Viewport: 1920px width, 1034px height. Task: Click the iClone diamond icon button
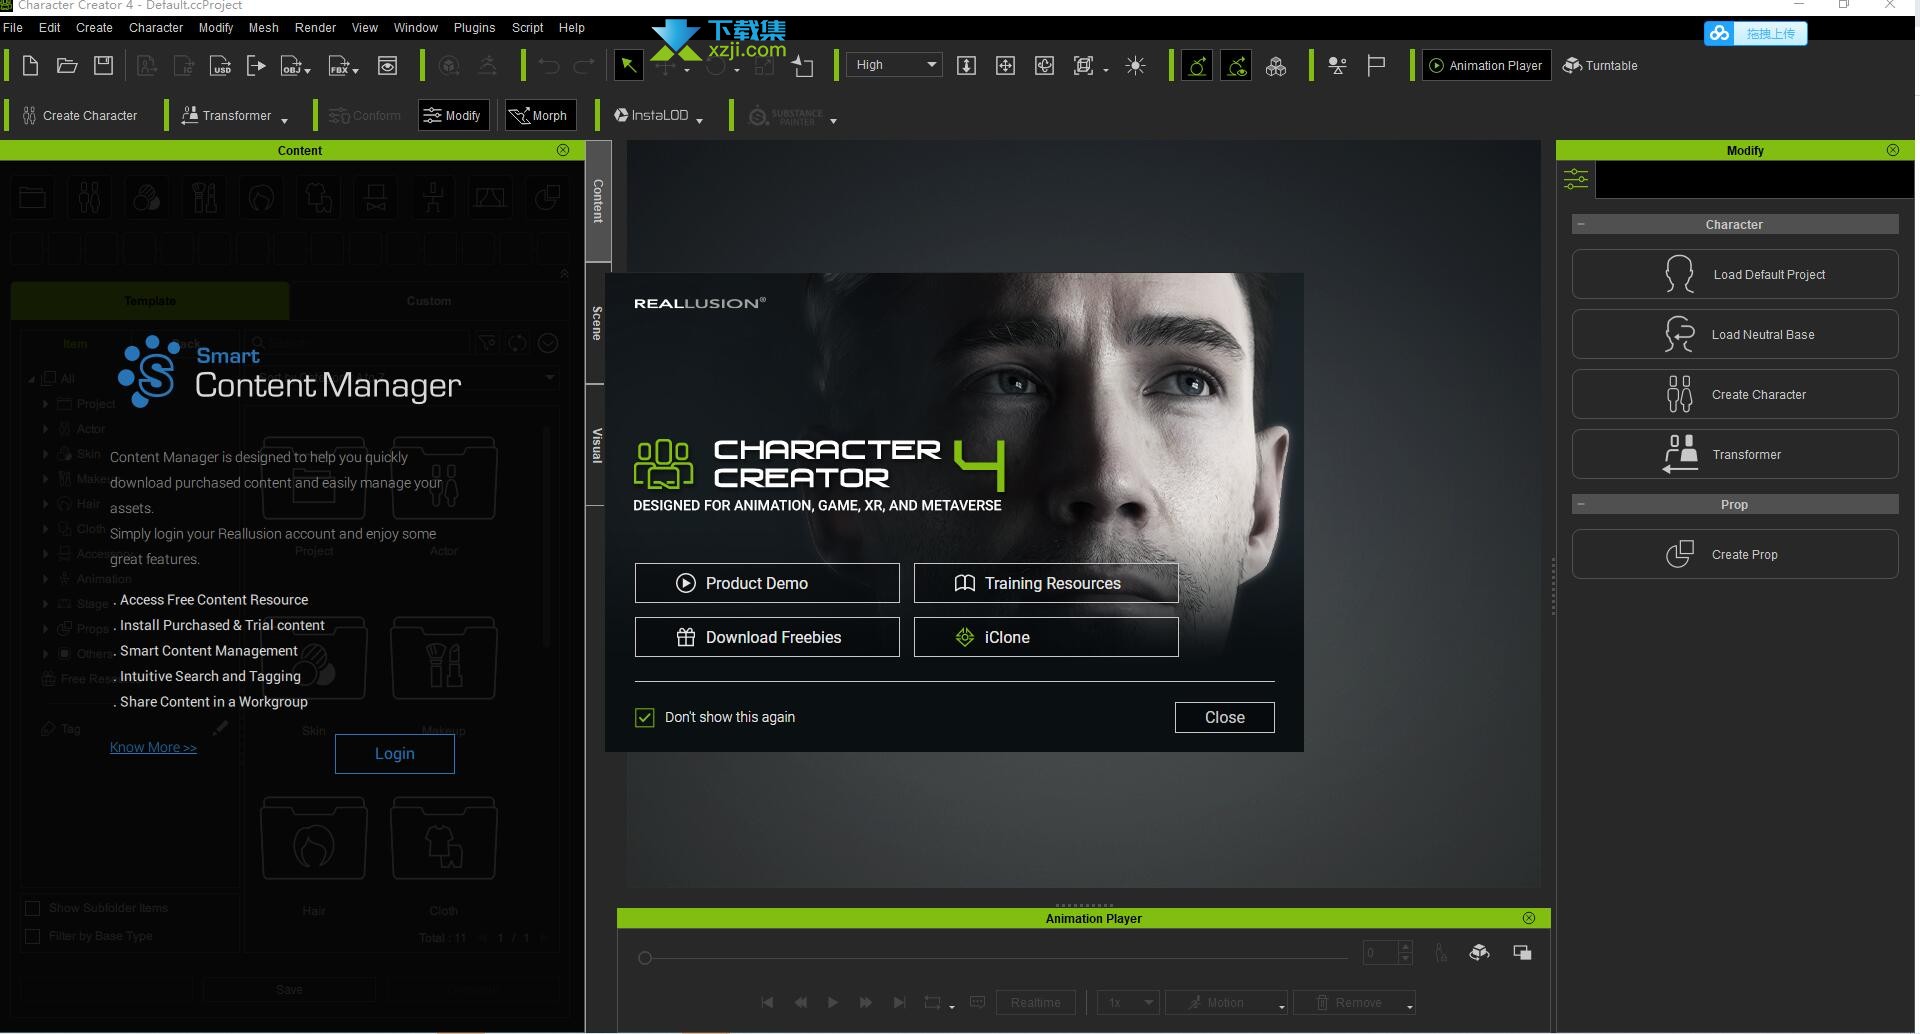point(1046,637)
